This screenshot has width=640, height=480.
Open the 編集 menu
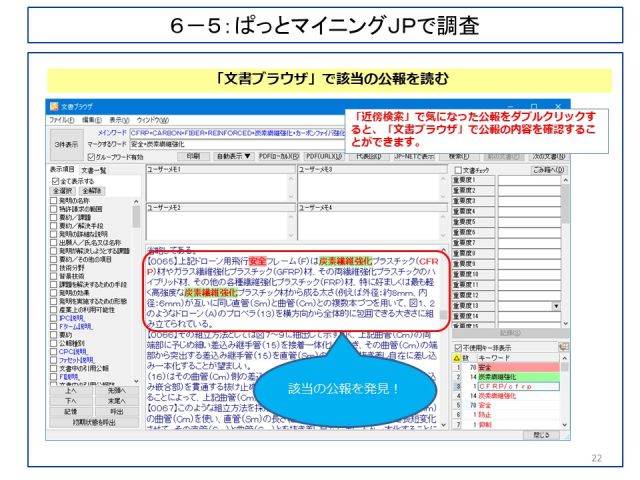pyautogui.click(x=91, y=120)
